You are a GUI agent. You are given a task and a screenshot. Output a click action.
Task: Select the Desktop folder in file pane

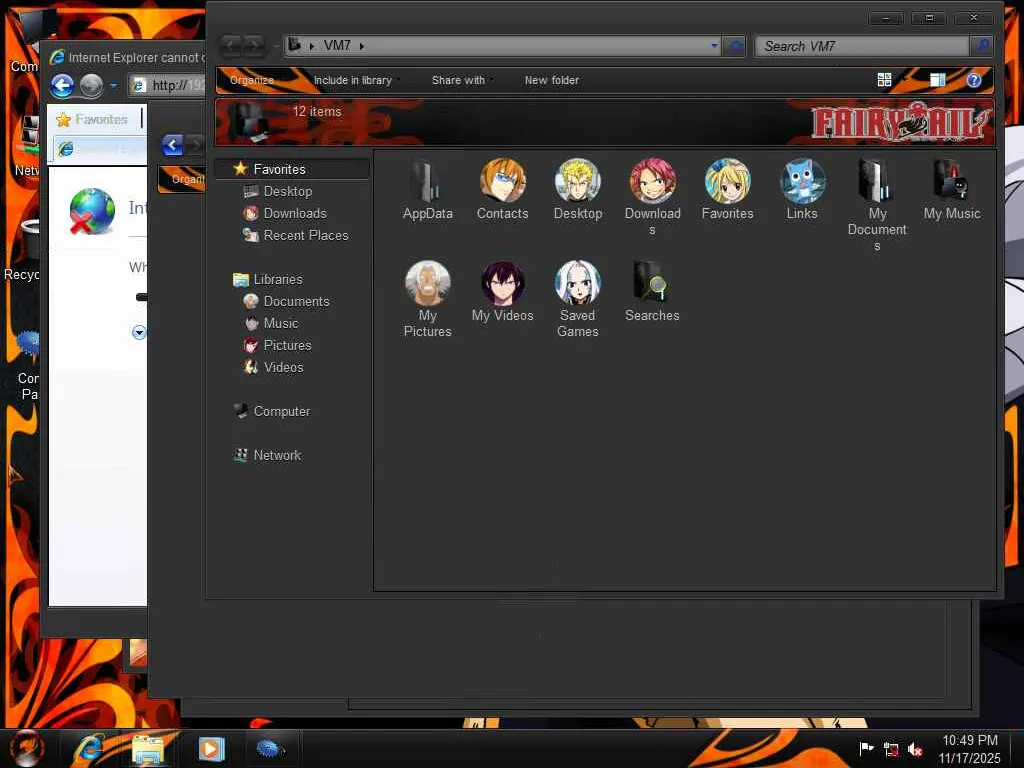577,189
